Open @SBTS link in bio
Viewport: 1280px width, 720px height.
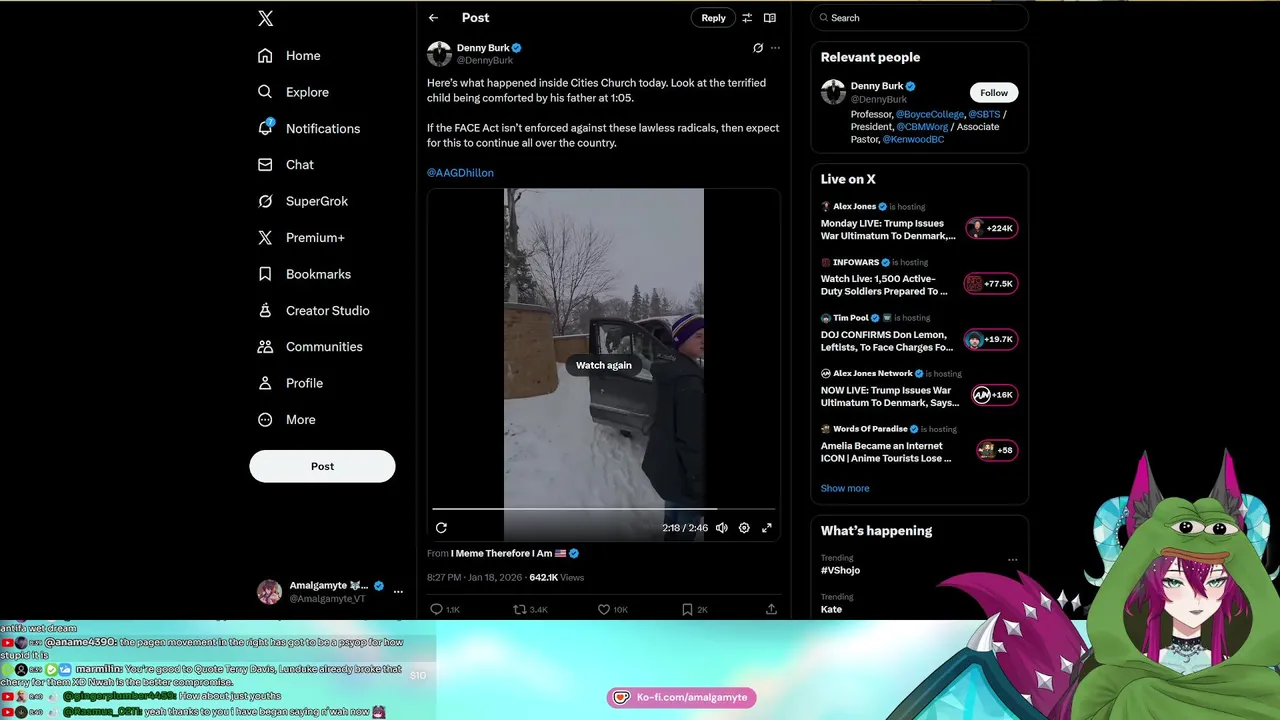click(984, 115)
